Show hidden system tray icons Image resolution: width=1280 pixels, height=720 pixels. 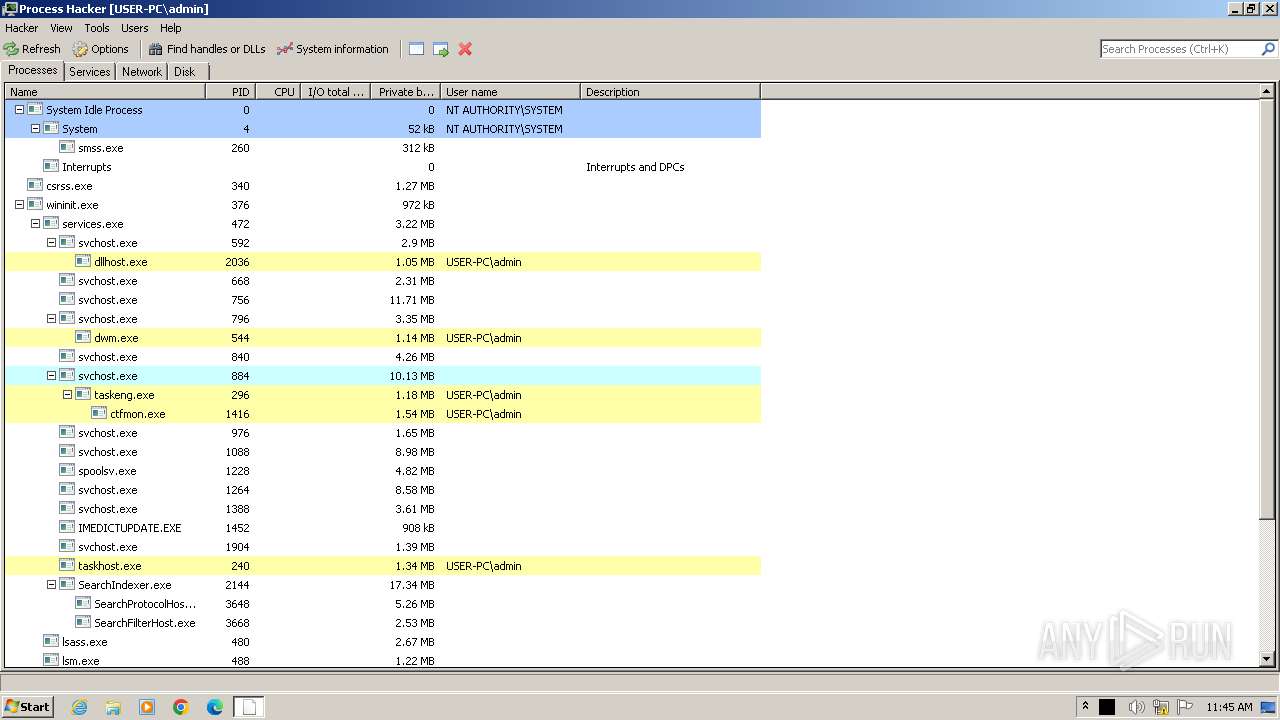click(1085, 706)
